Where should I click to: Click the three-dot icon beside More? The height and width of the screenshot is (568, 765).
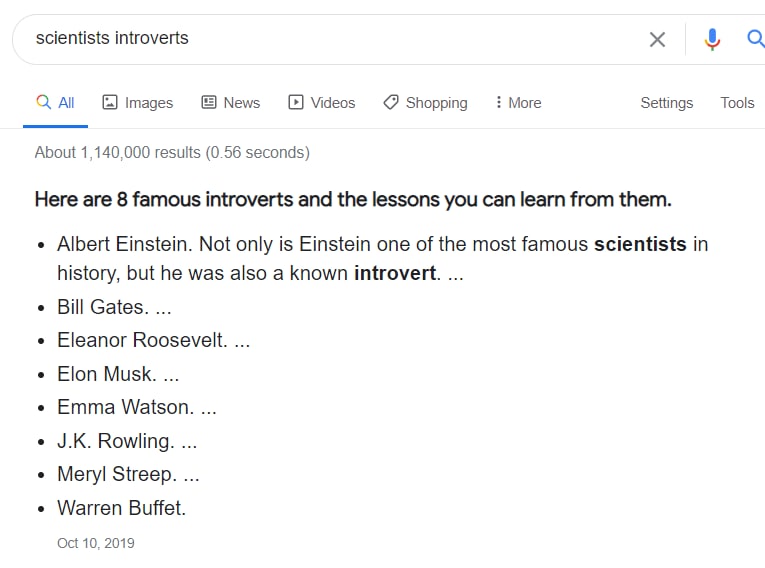[498, 102]
